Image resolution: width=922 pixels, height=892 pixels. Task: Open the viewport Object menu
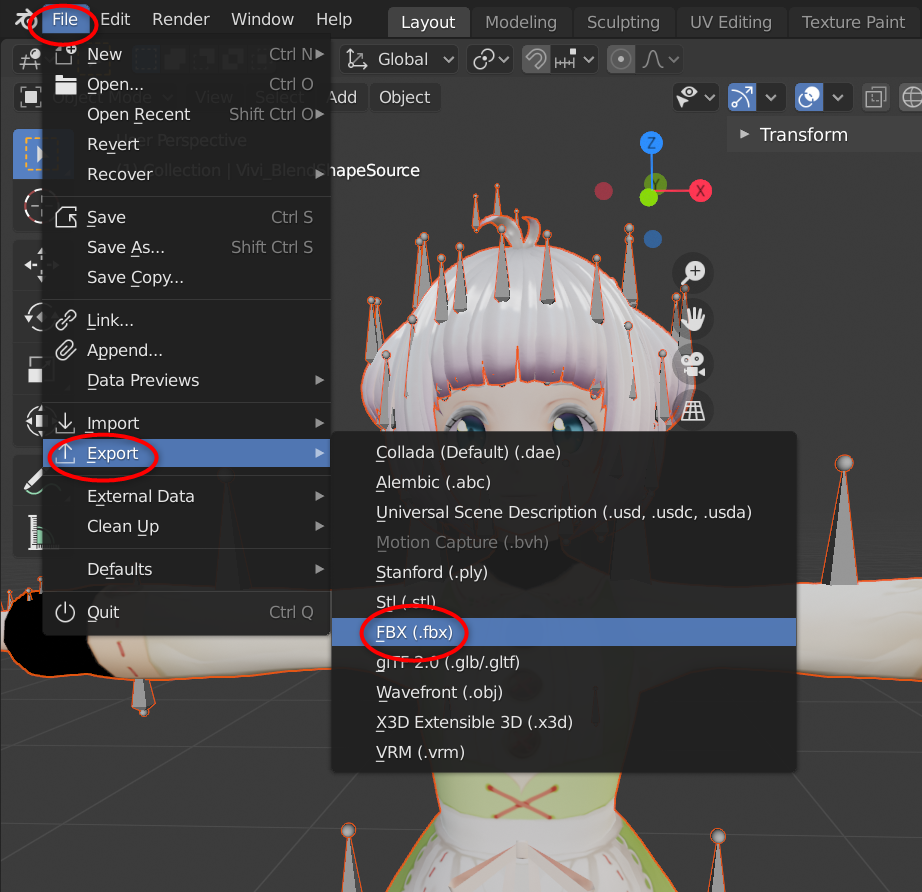tap(405, 97)
